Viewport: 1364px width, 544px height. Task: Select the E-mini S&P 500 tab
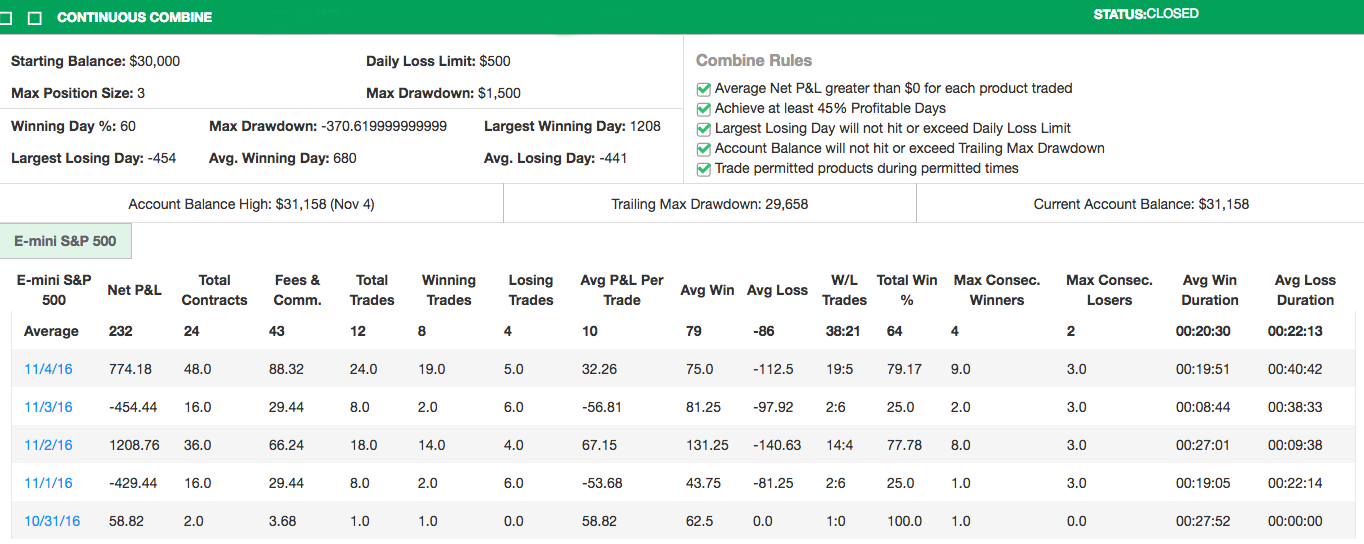pos(65,241)
